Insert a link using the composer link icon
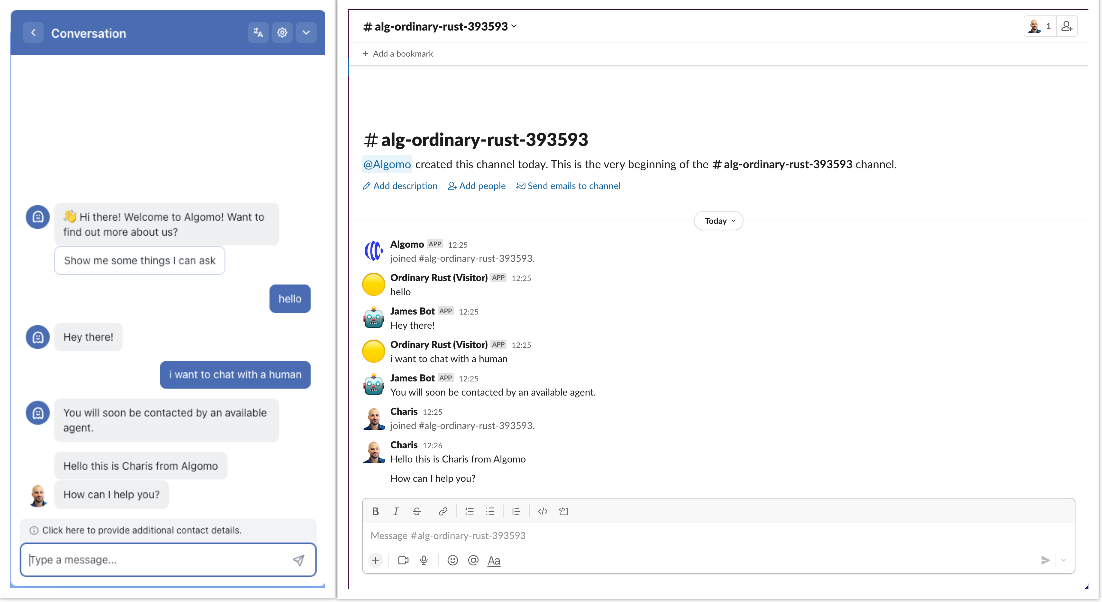Image resolution: width=1102 pixels, height=602 pixels. pyautogui.click(x=443, y=511)
